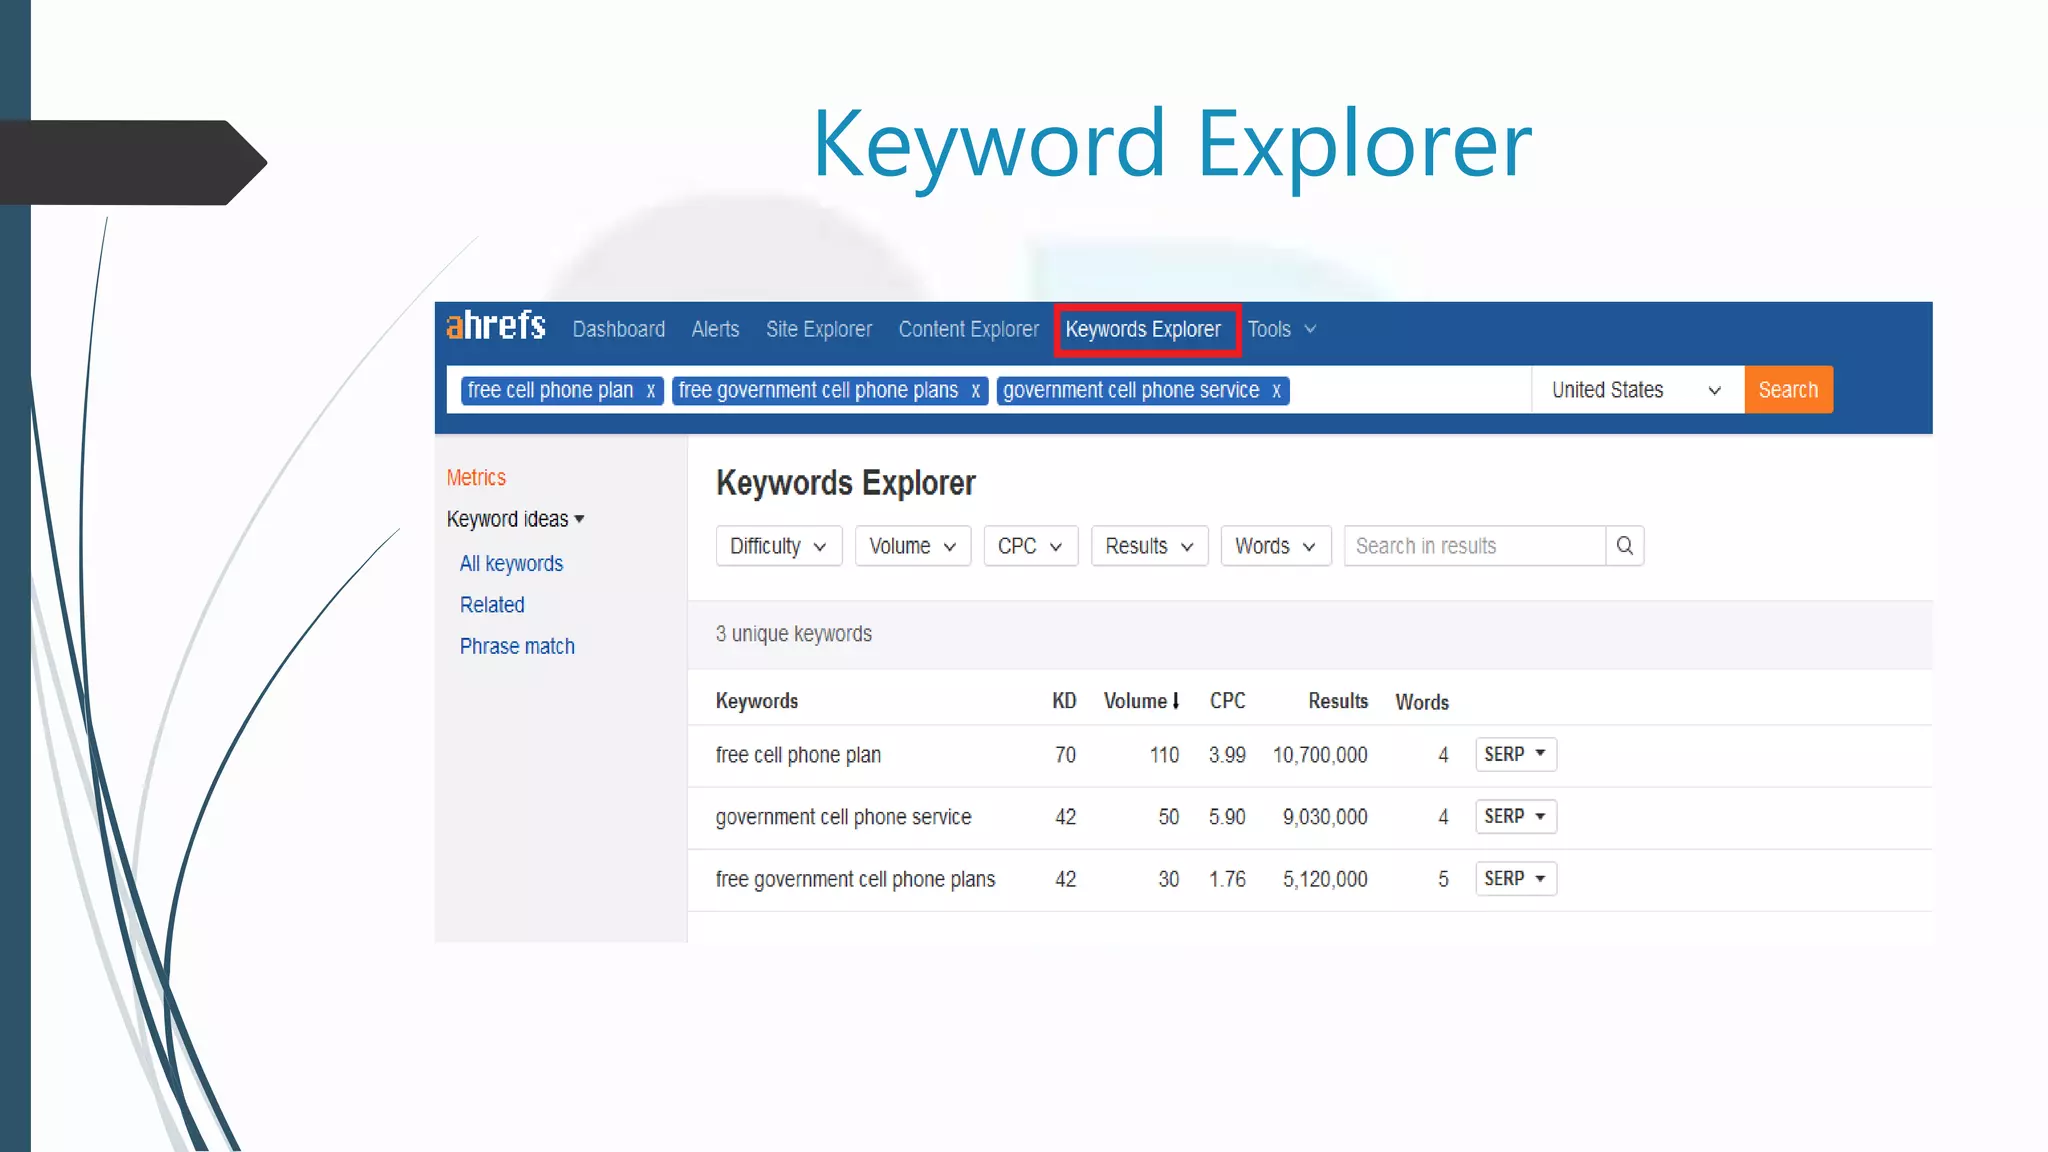Click the Words column header
This screenshot has height=1152, width=2048.
(x=1422, y=702)
